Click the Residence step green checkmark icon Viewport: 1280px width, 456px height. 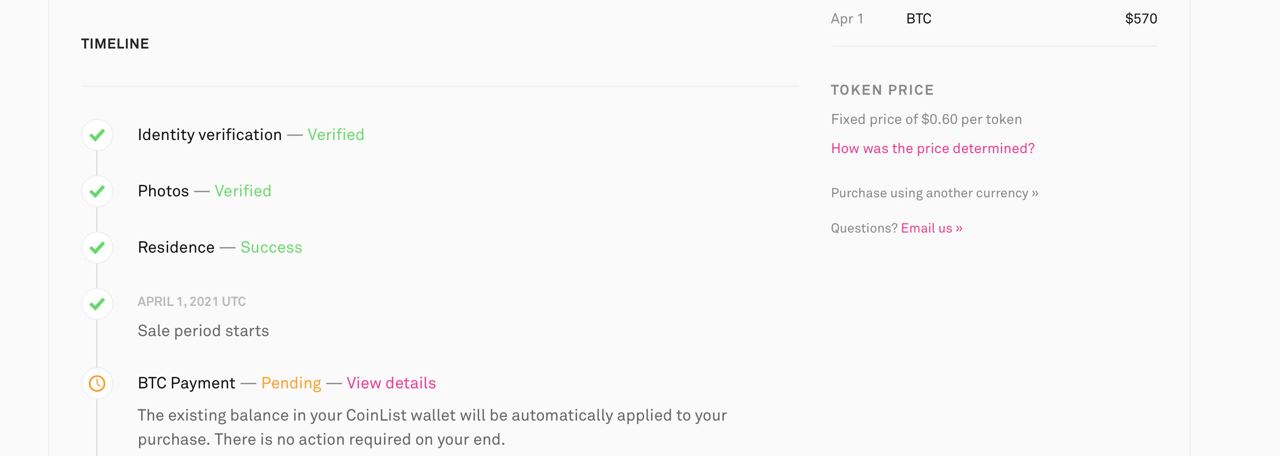point(97,246)
